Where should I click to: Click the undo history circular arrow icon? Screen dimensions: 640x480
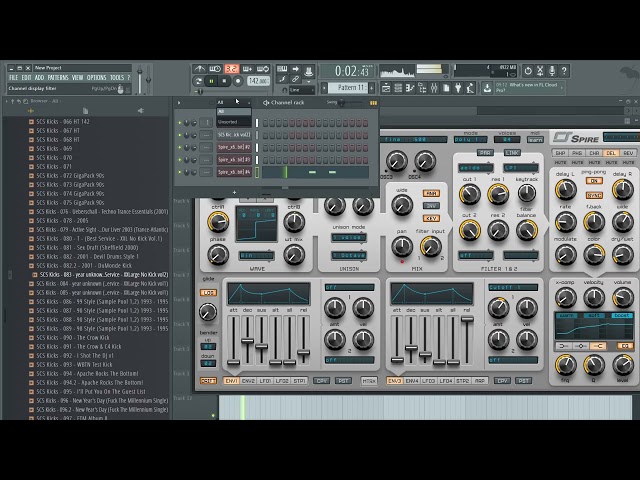click(528, 71)
